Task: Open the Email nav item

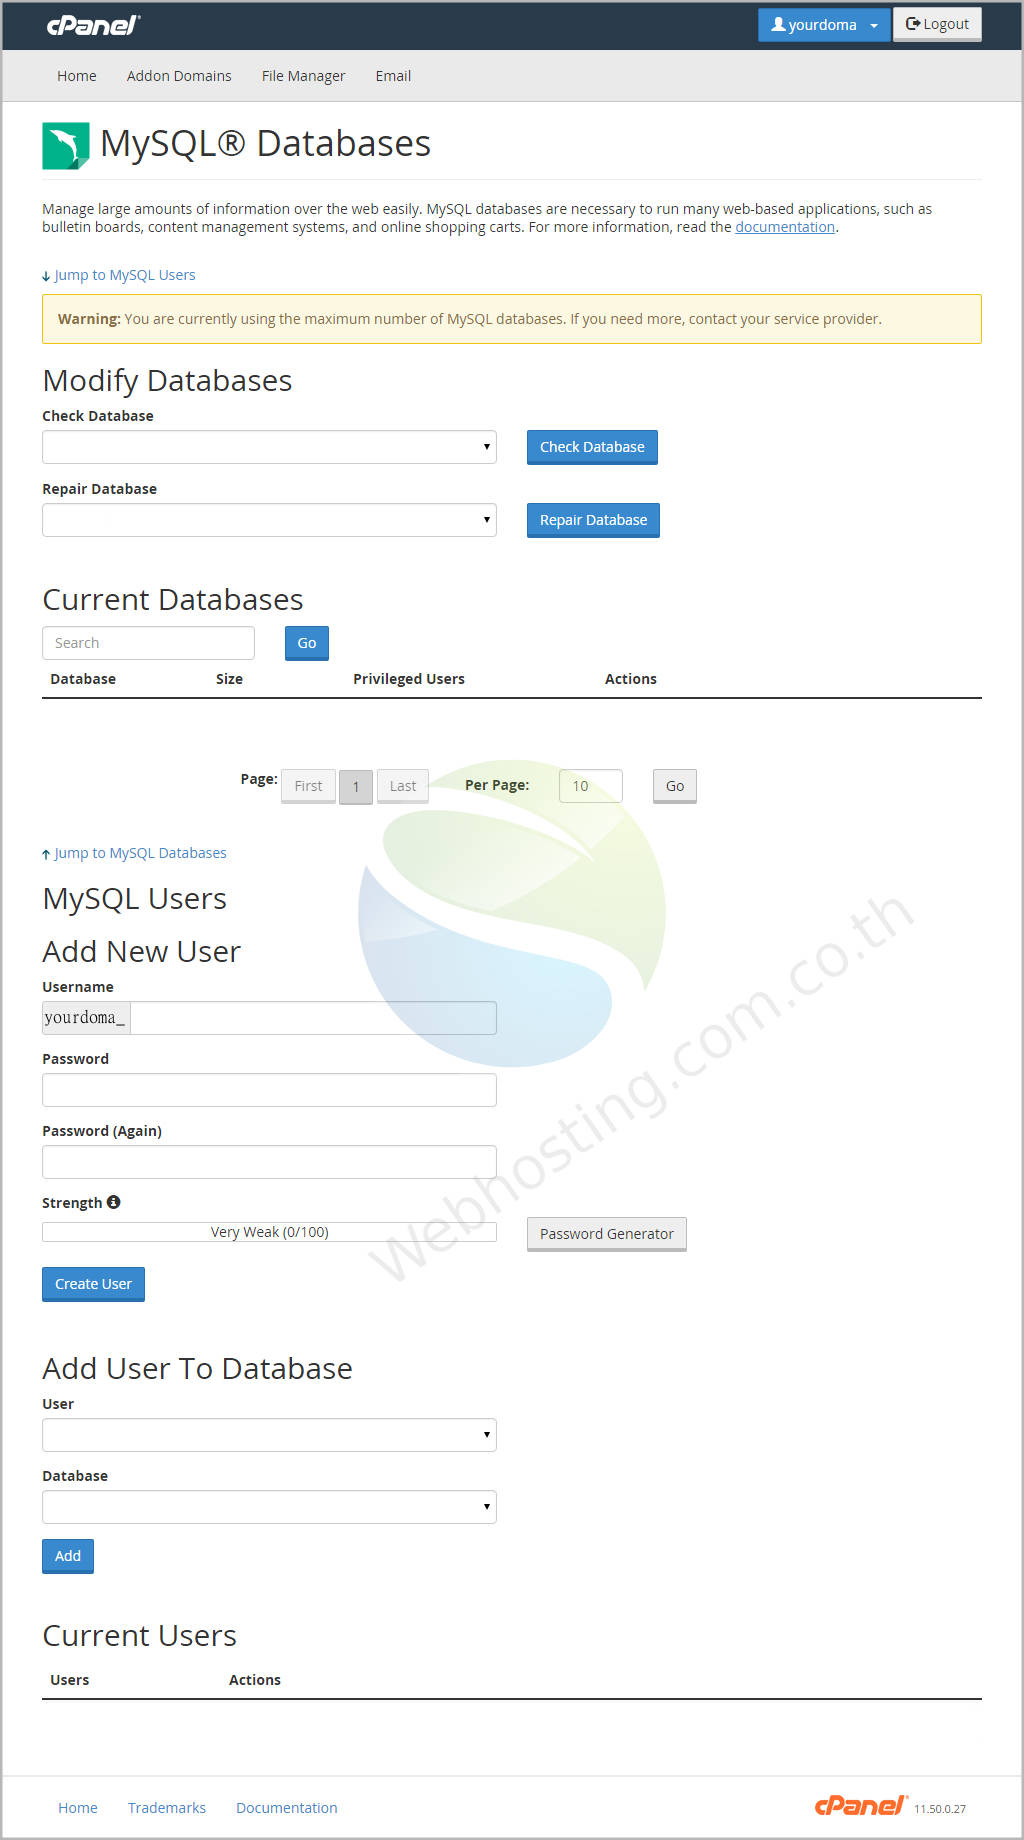Action: (x=393, y=76)
